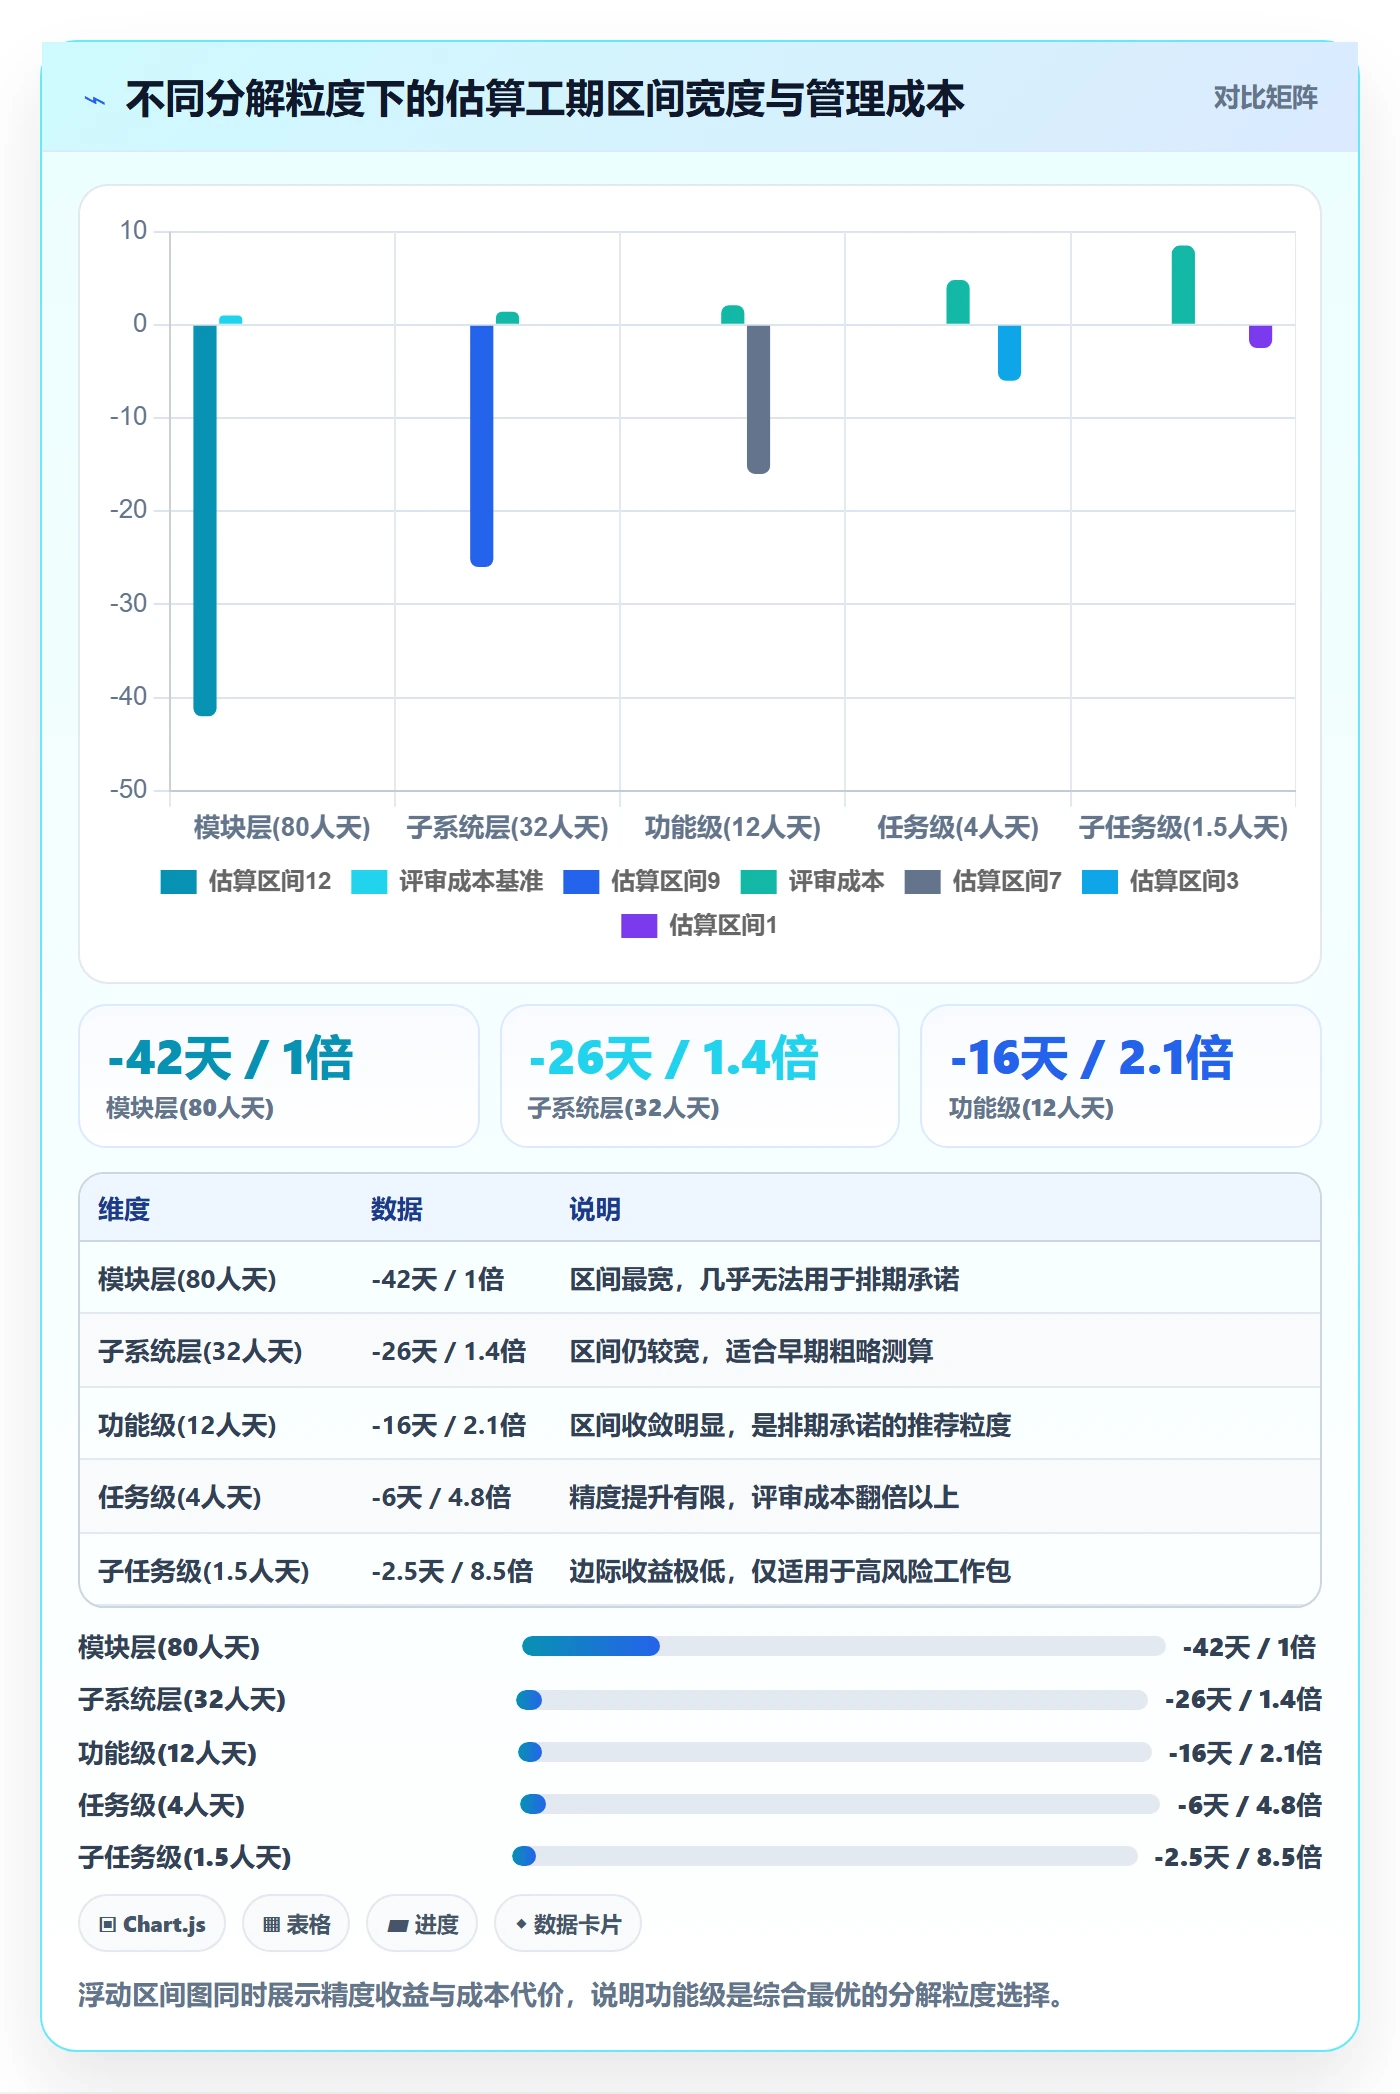The height and width of the screenshot is (2094, 1400).
Task: Click the progress value -6天 / 4.8倍
Action: [x=1249, y=1805]
